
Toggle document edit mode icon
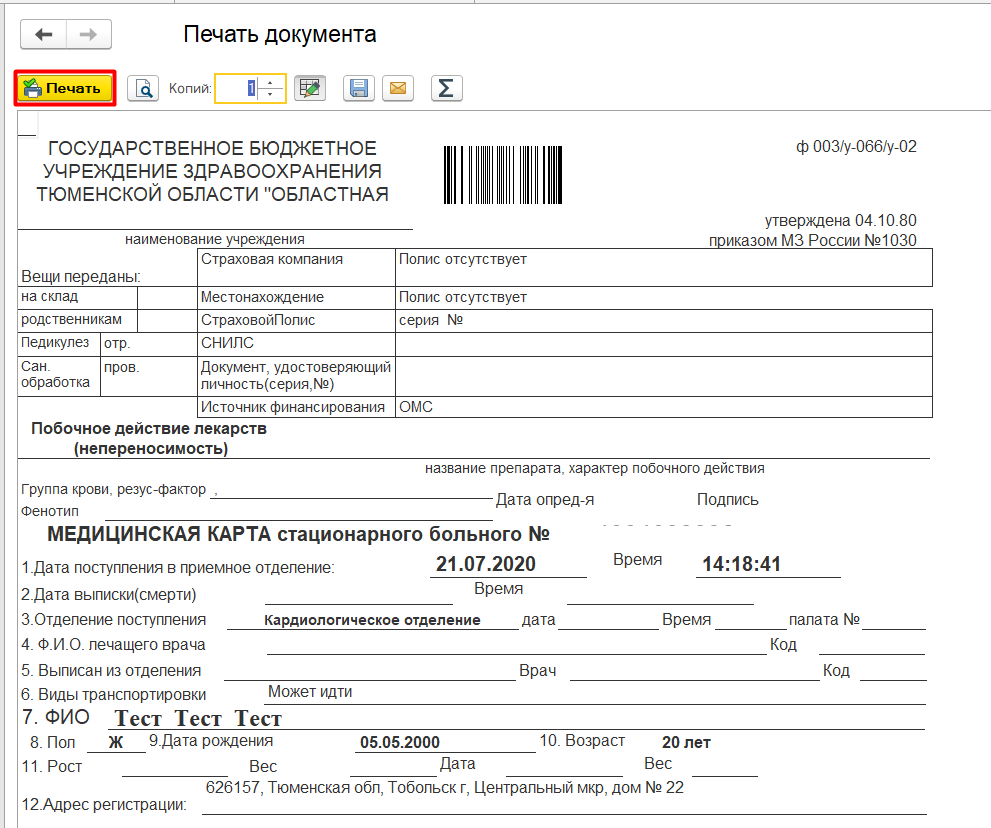tap(310, 88)
